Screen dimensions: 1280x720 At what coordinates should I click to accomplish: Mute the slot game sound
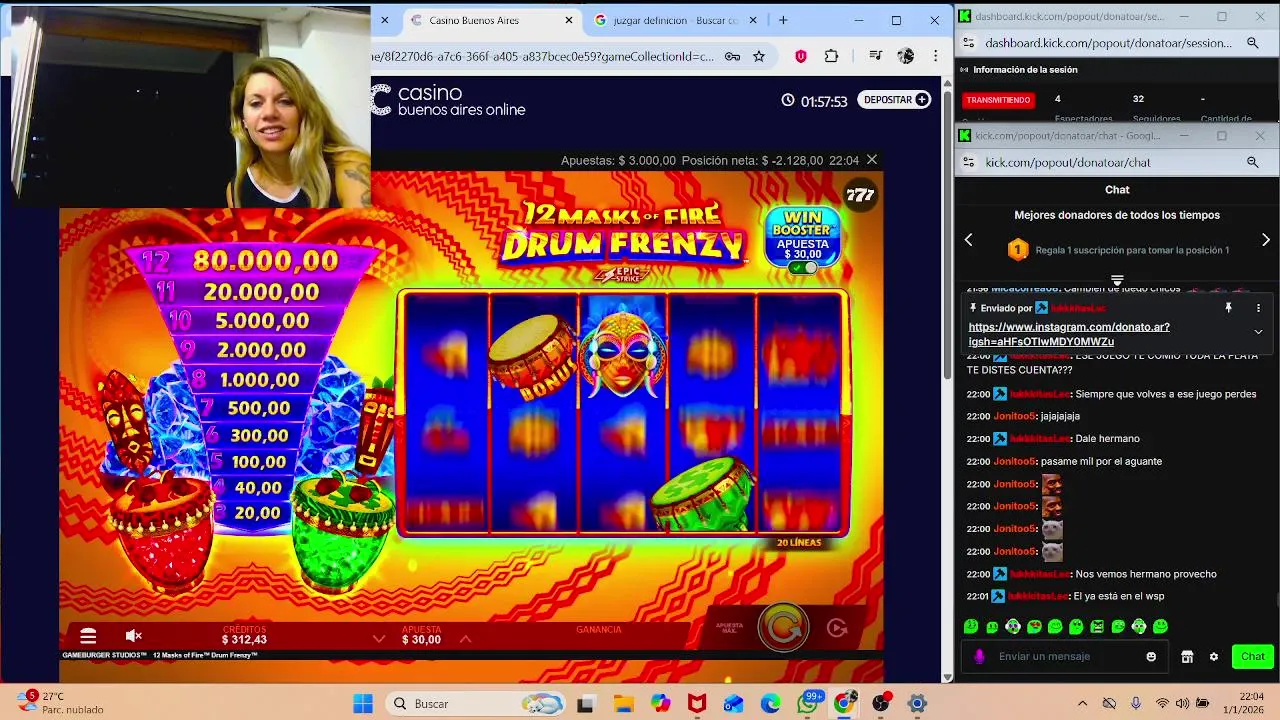(x=134, y=636)
